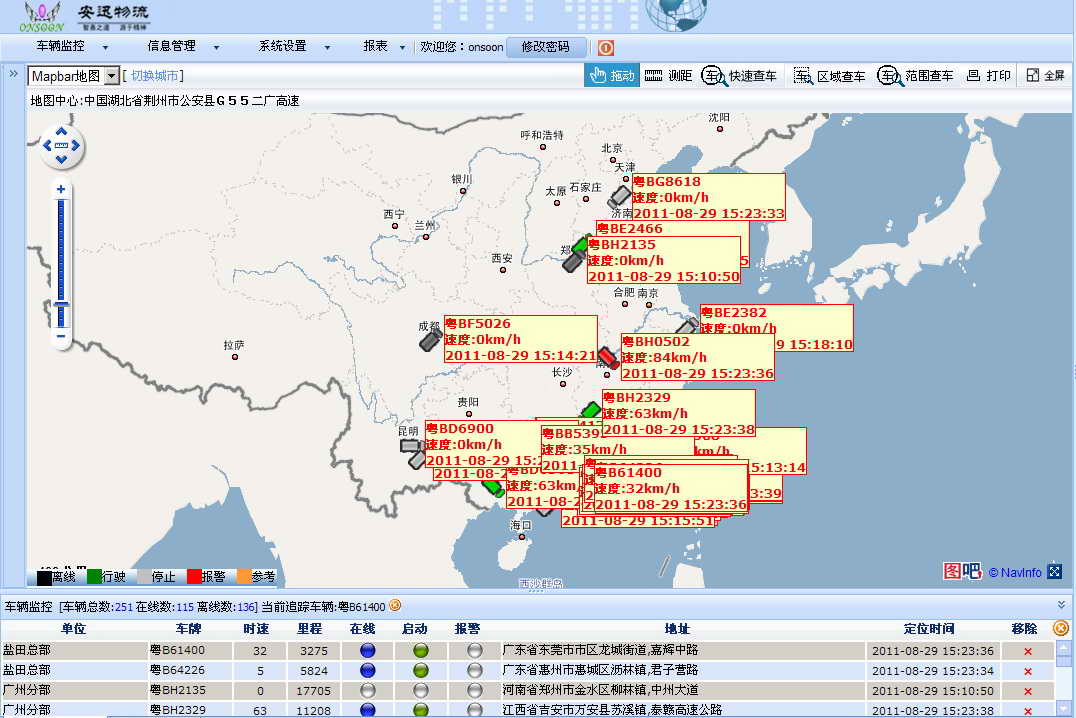Click the 车牌 column header

188,629
